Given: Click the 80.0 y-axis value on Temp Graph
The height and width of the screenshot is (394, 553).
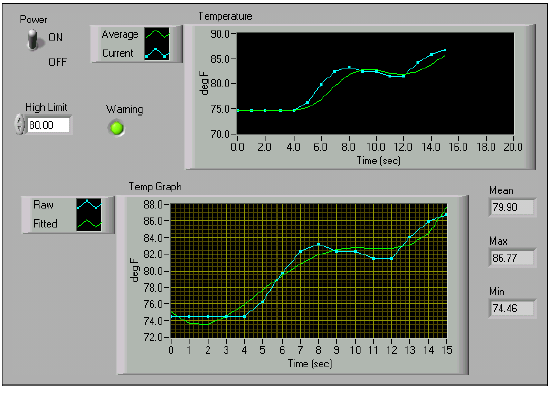Looking at the screenshot, I should (x=152, y=271).
